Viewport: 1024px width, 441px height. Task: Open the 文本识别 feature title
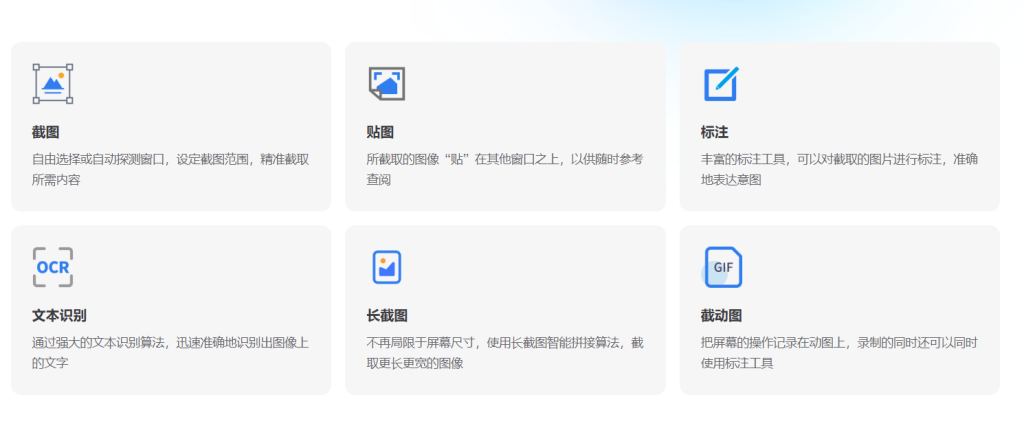click(59, 316)
